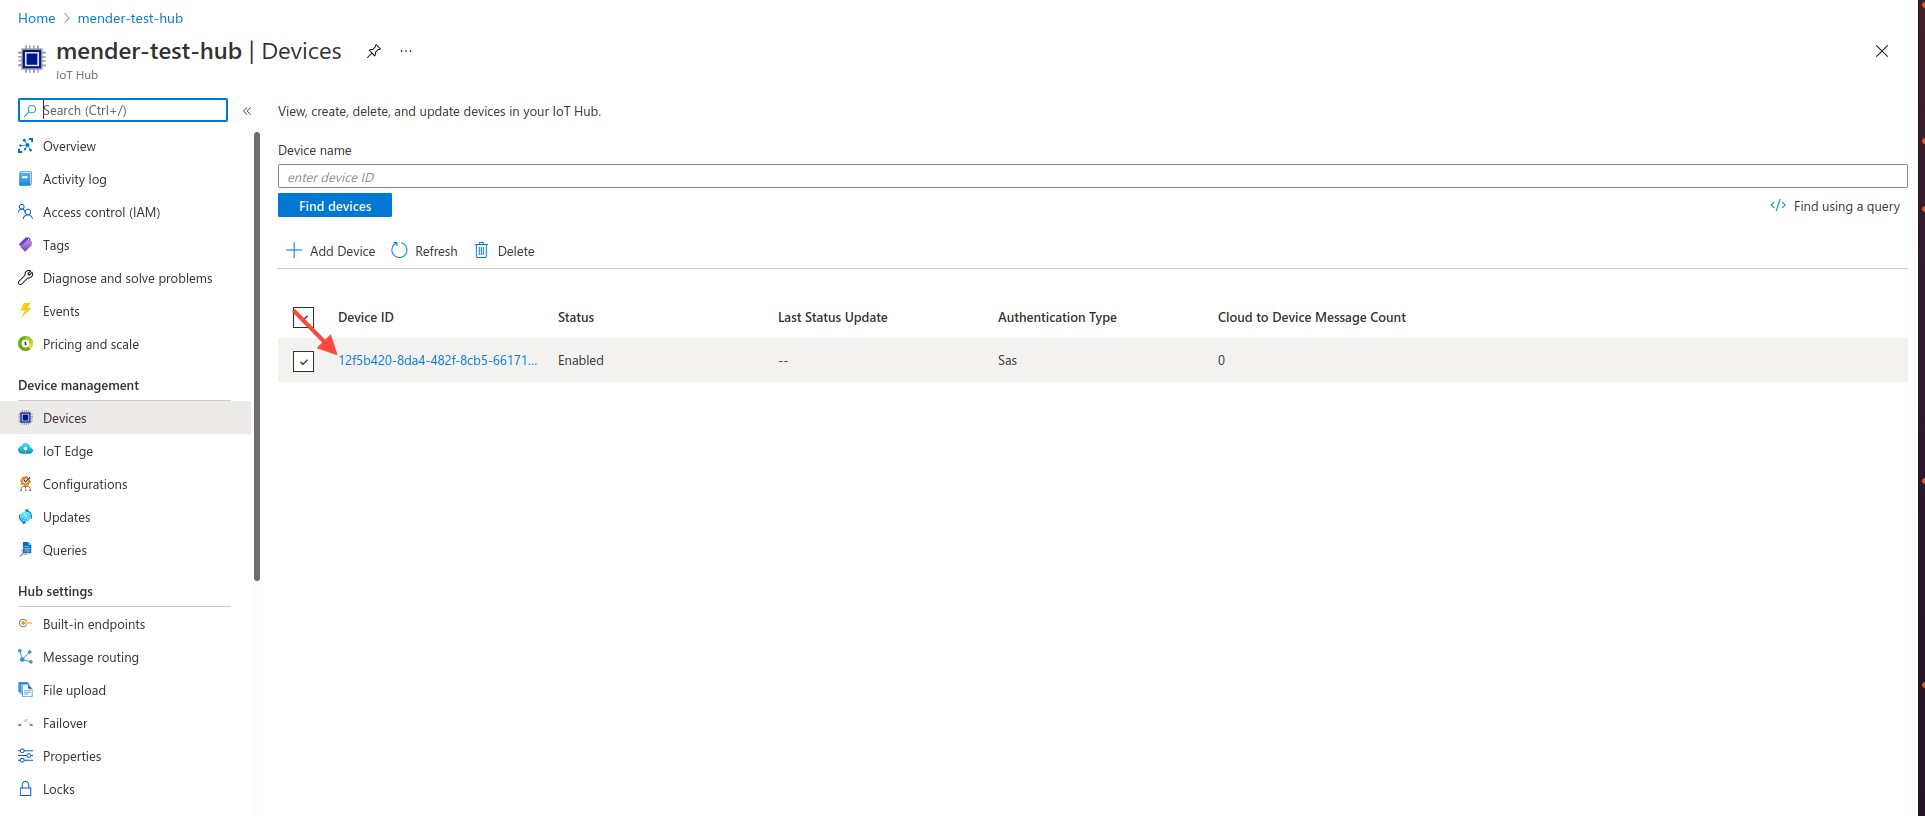Click the Delete trash icon
Screen dimensions: 1925x816
[481, 250]
